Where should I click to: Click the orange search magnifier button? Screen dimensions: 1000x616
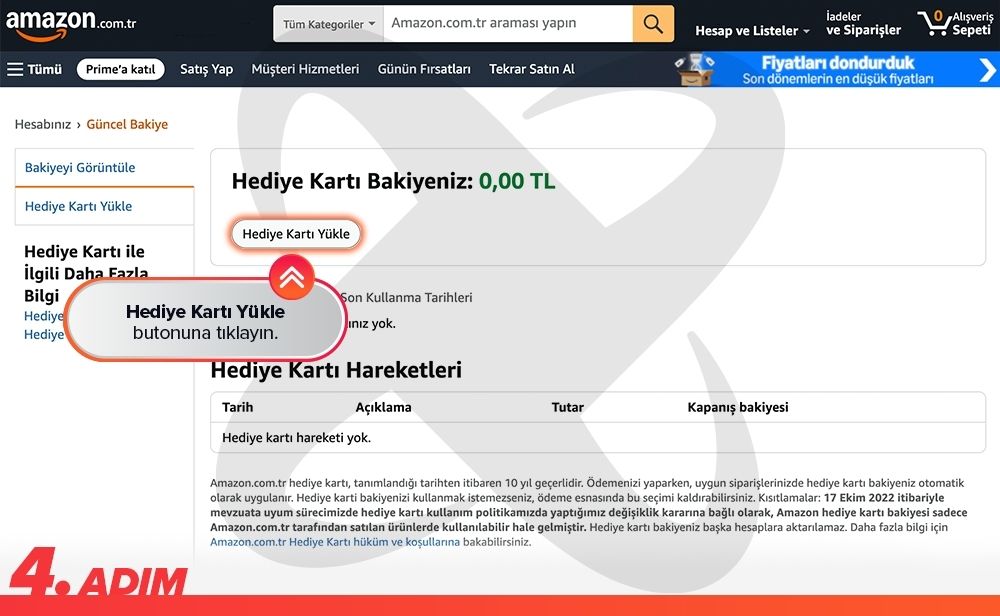pos(653,24)
